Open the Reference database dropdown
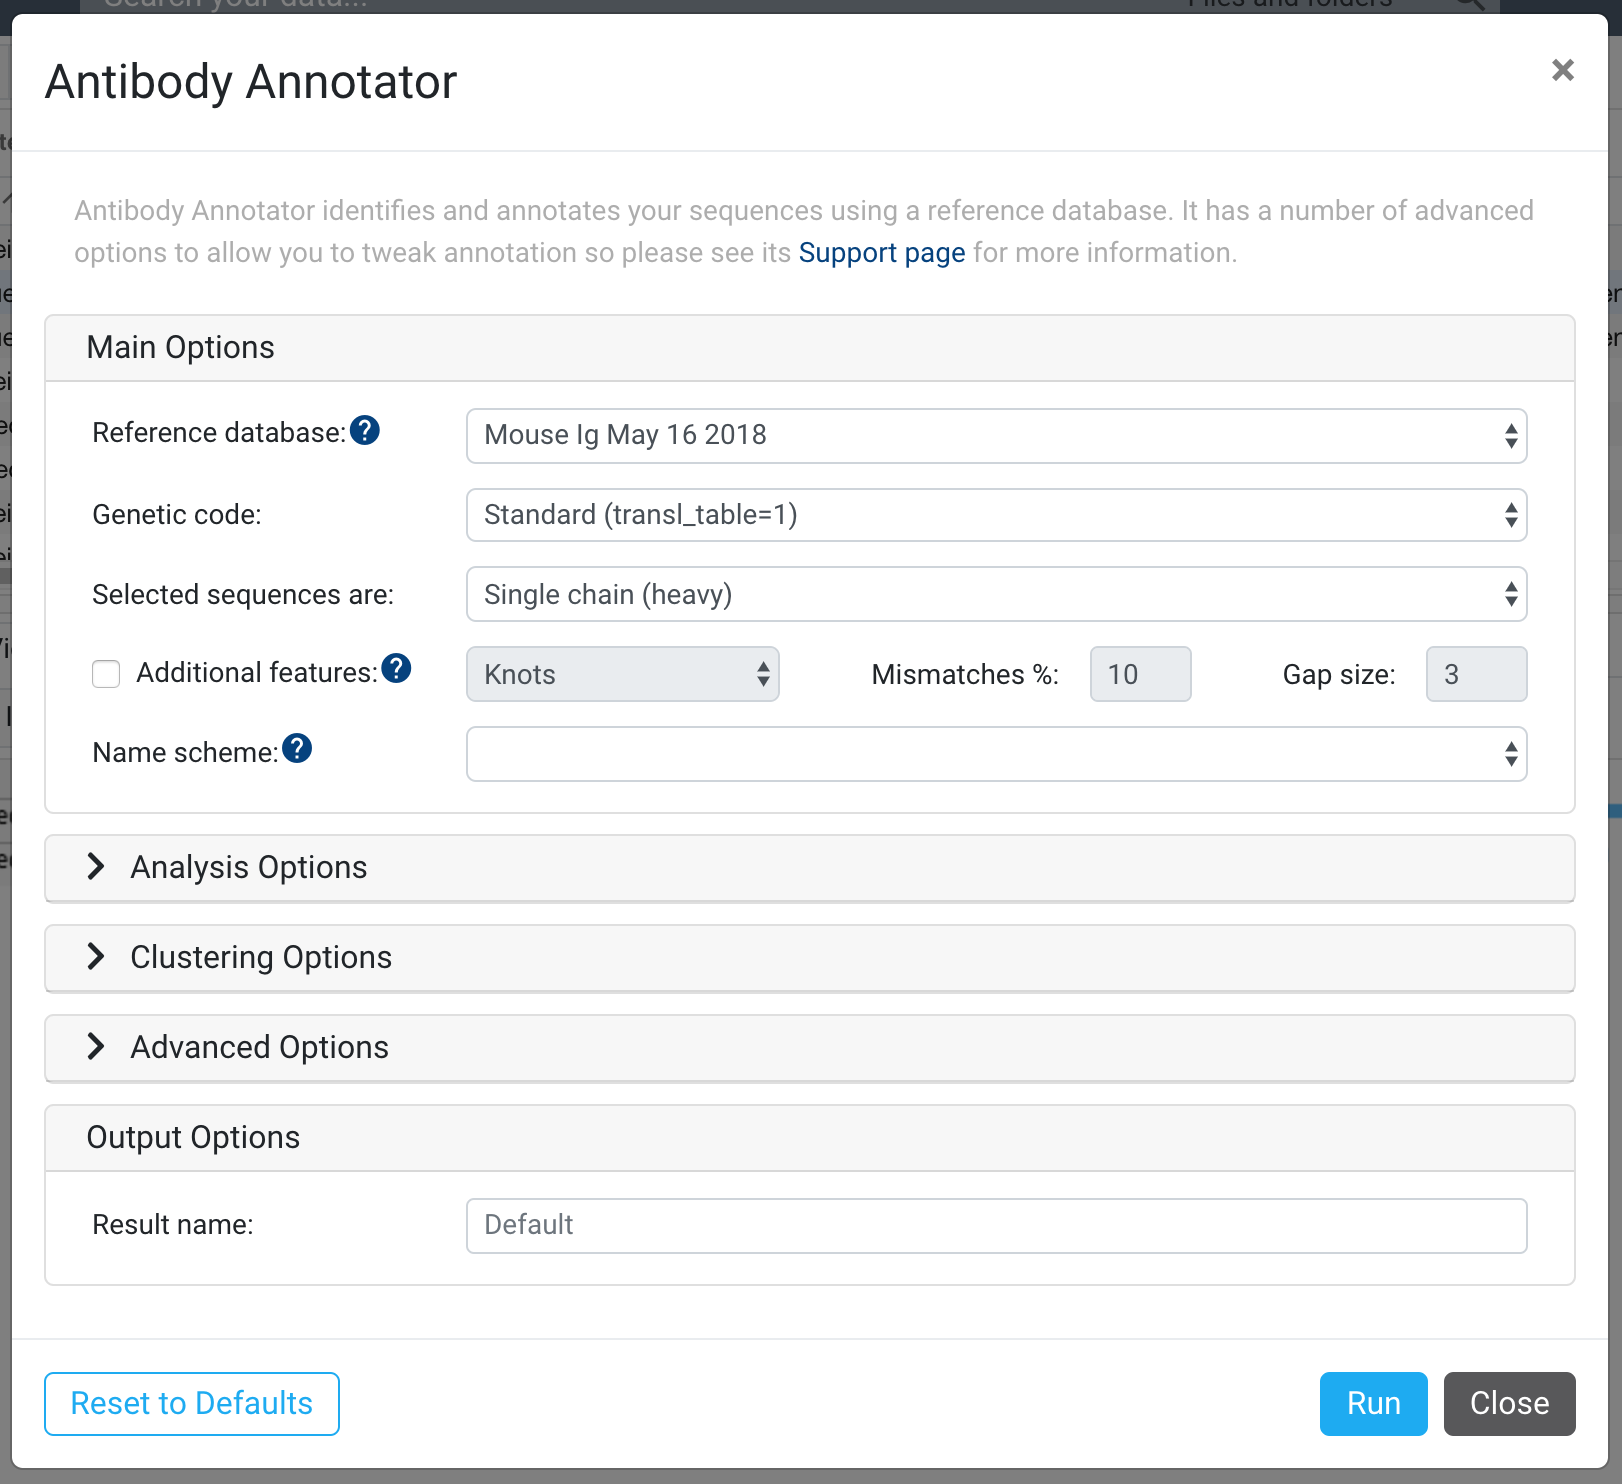The height and width of the screenshot is (1484, 1622). click(996, 436)
